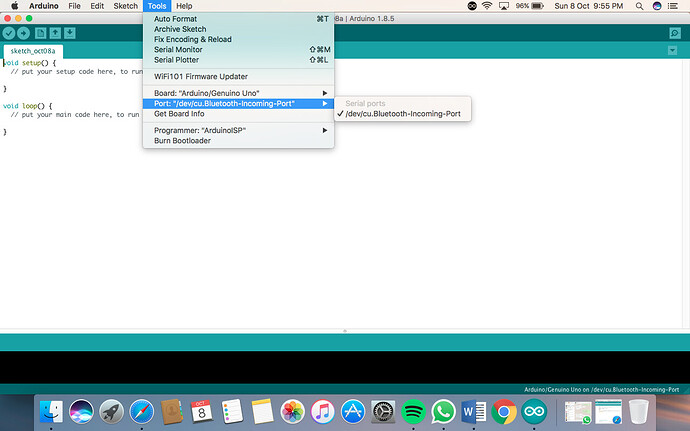This screenshot has height=431, width=690.
Task: Open Notes from the Dock
Action: (262, 412)
